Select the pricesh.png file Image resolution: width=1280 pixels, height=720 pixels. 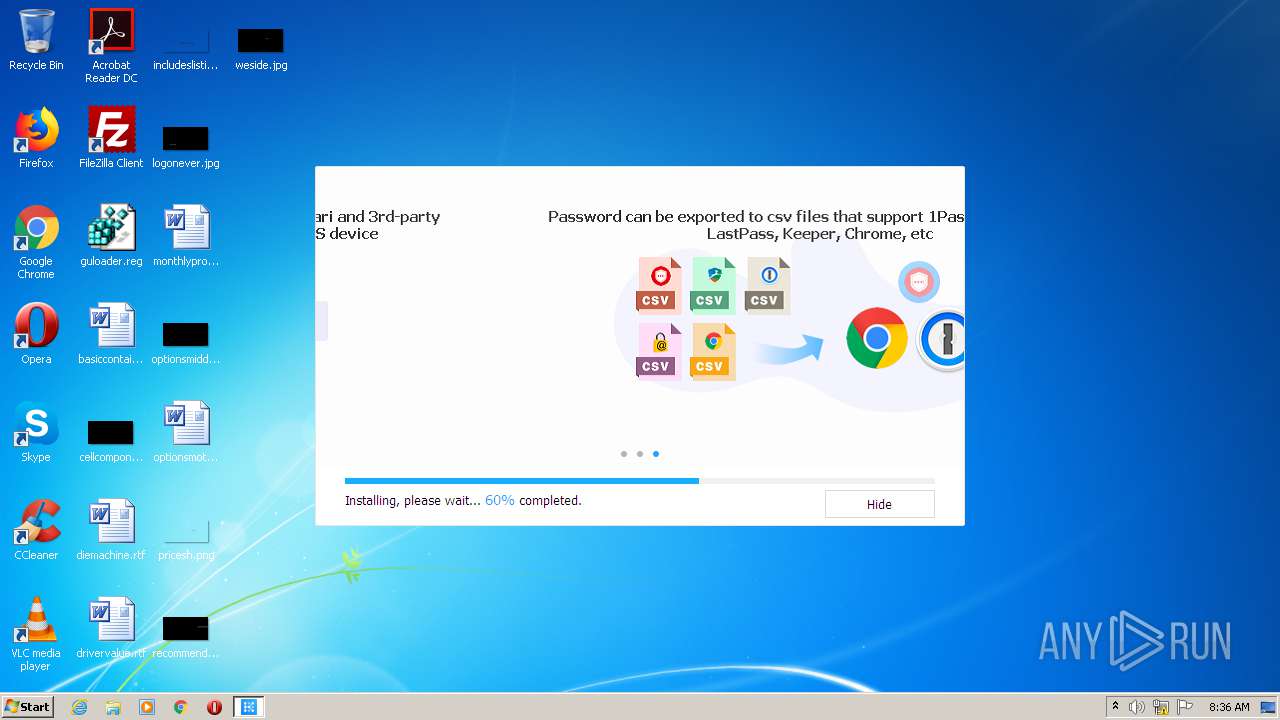(186, 538)
